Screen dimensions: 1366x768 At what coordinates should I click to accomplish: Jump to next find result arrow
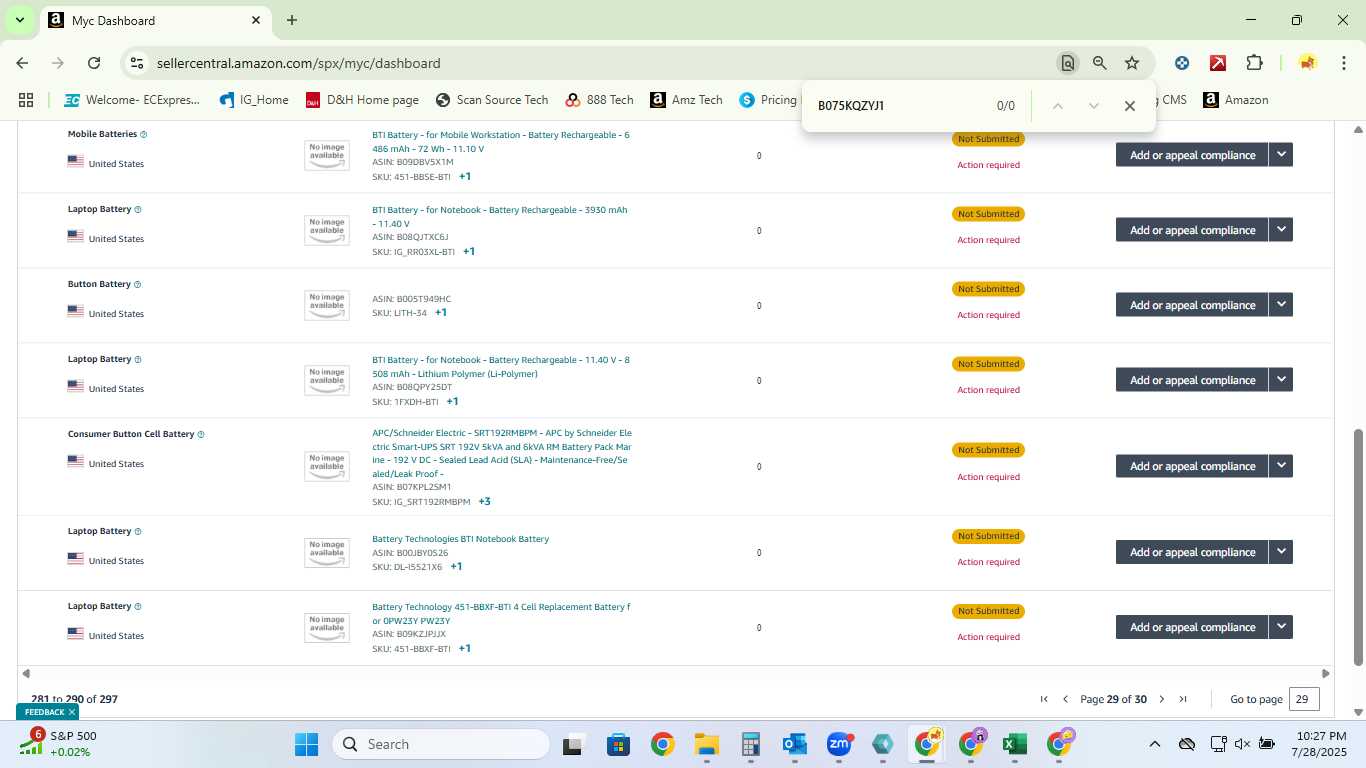[x=1094, y=106]
